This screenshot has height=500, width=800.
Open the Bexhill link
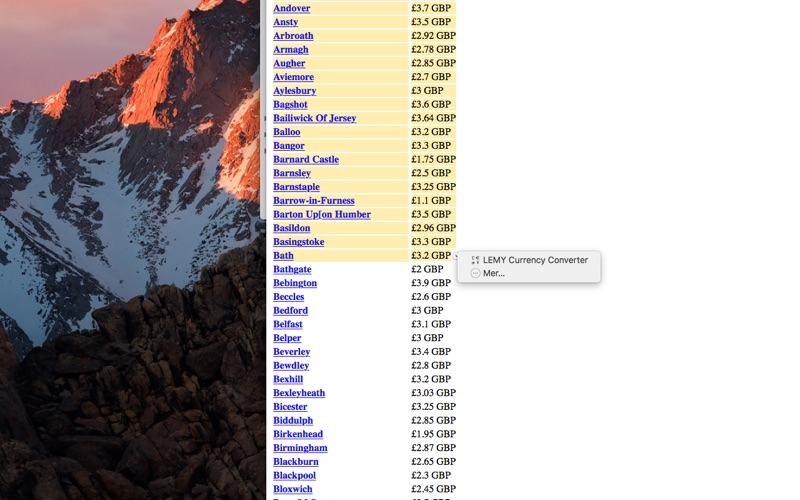[288, 380]
